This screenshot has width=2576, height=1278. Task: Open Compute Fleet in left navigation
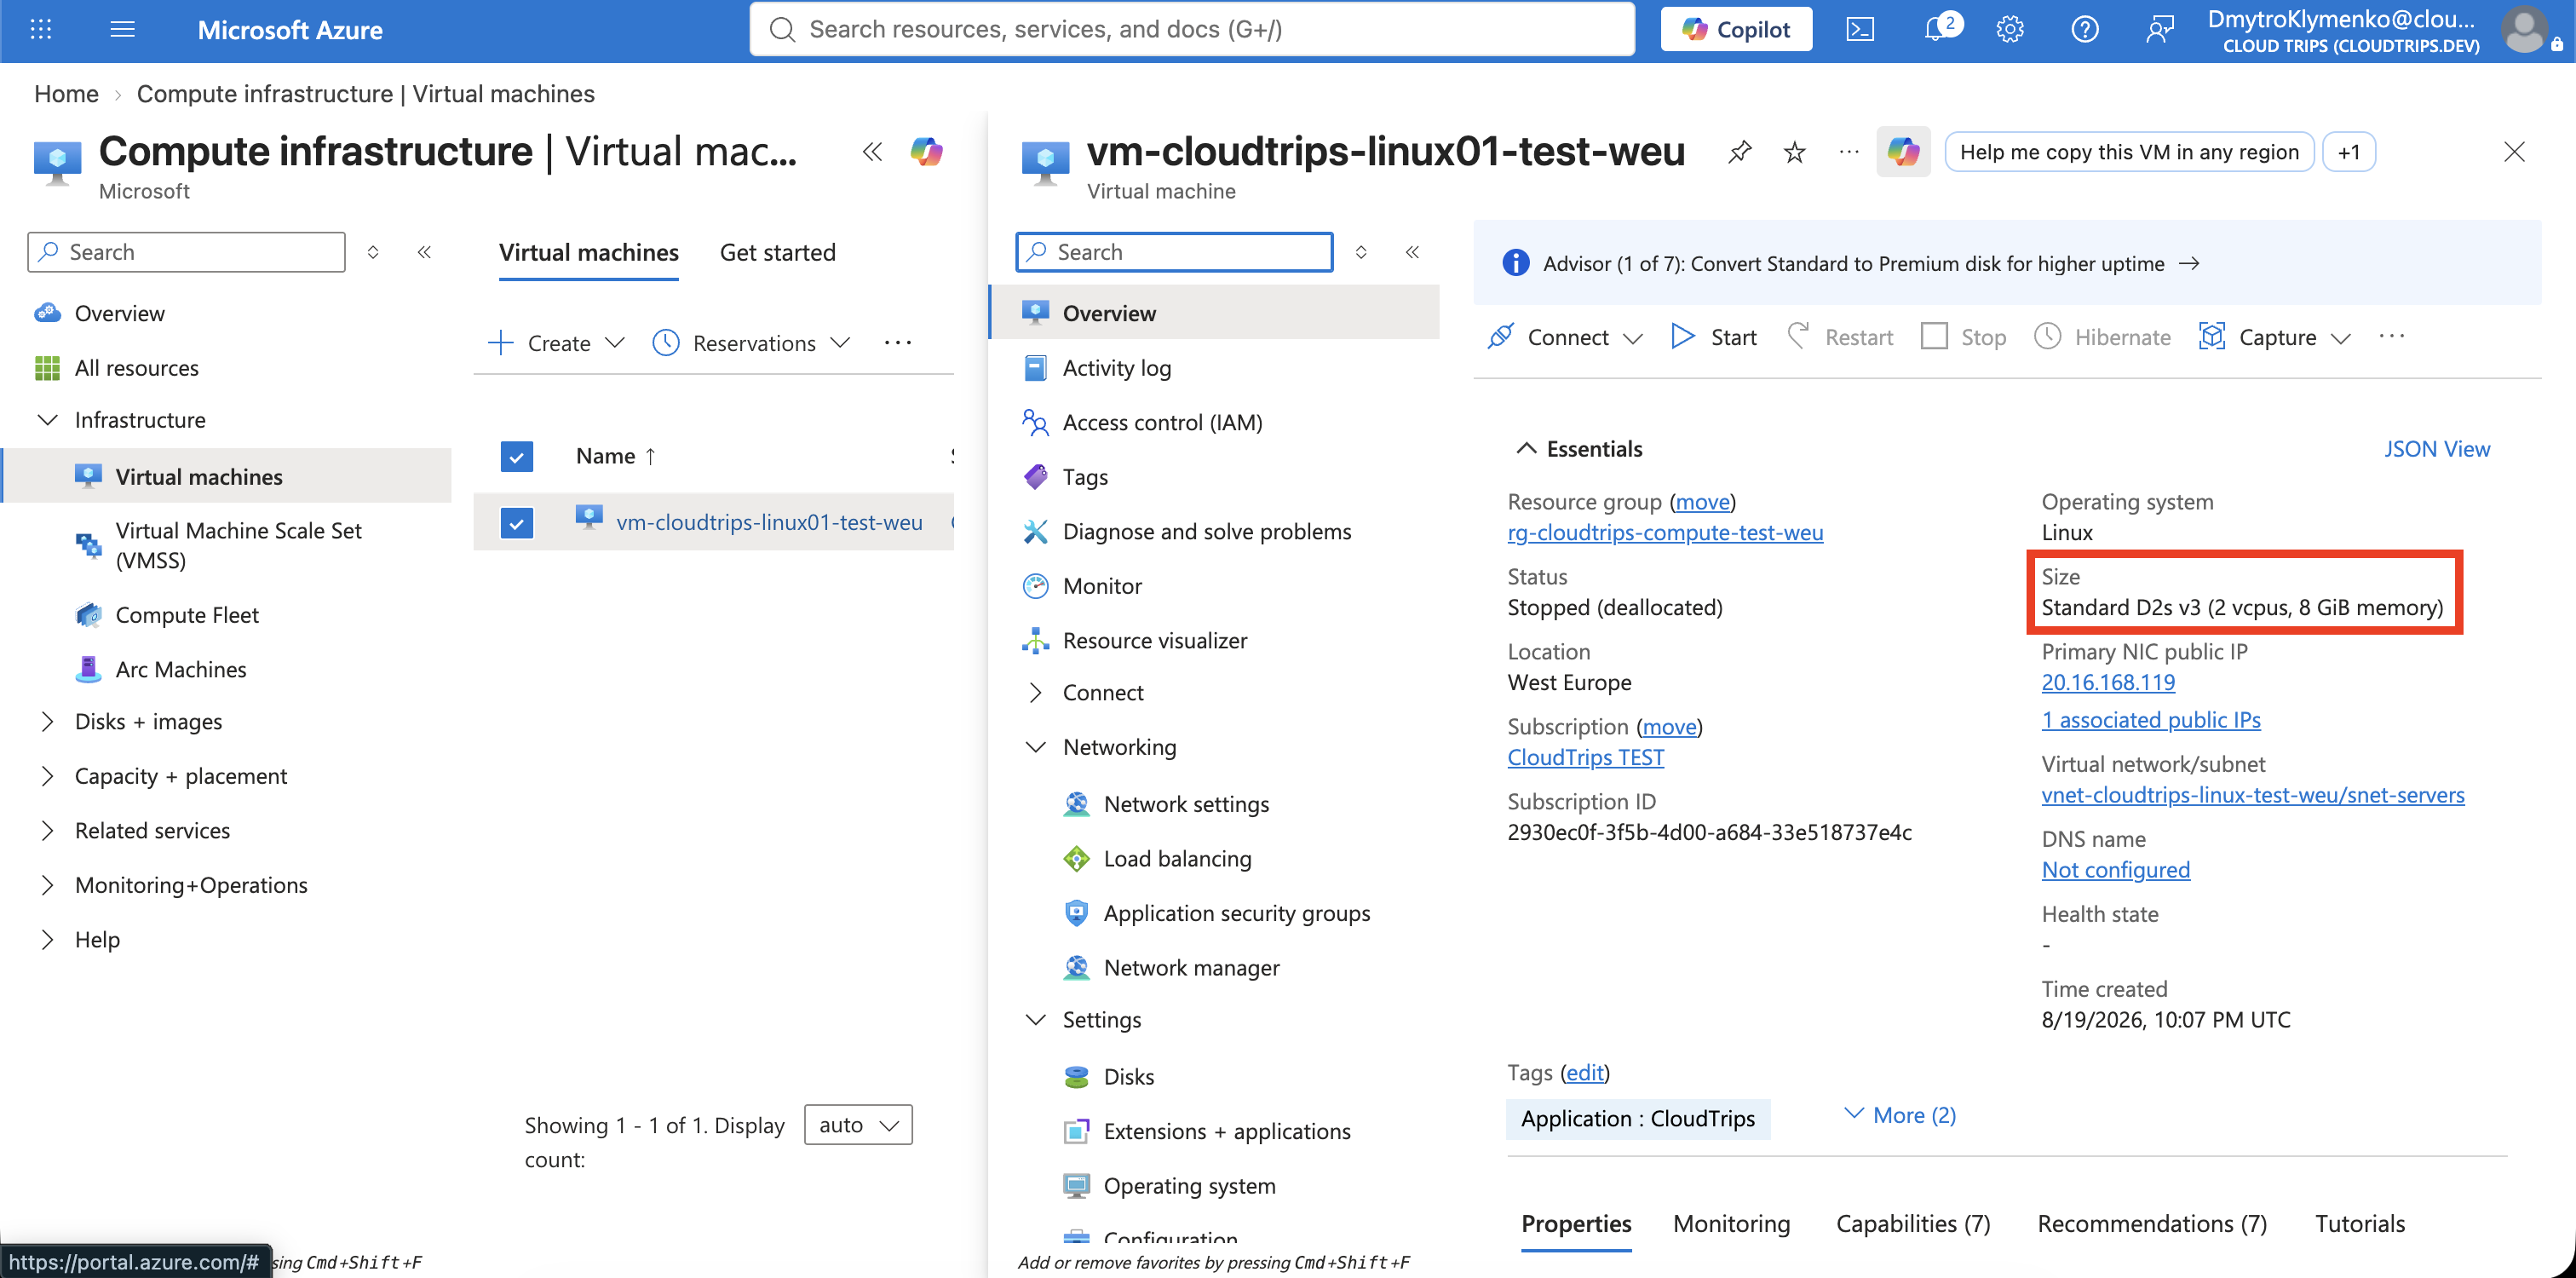click(x=186, y=615)
